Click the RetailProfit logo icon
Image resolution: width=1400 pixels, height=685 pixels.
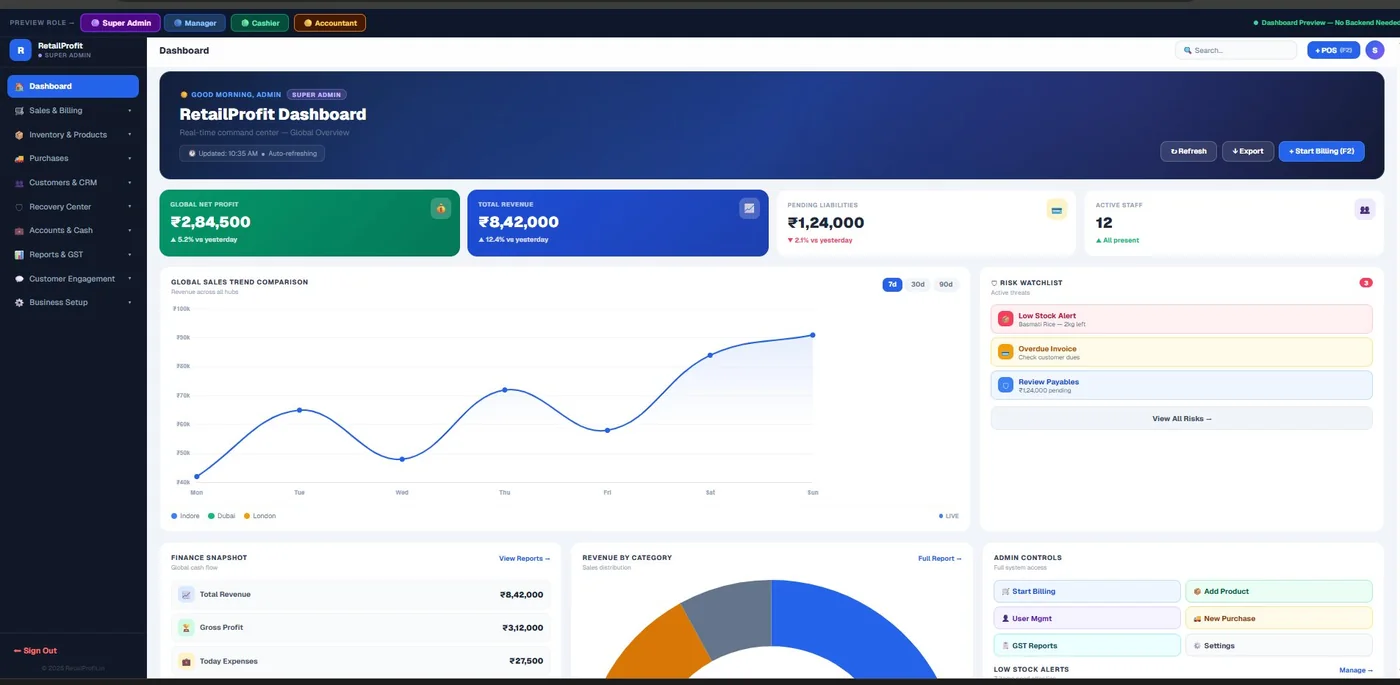click(20, 50)
